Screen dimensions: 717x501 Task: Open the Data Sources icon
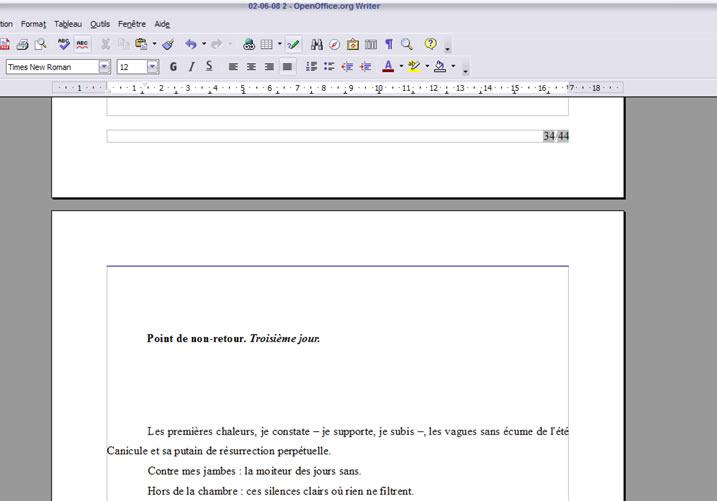point(371,44)
